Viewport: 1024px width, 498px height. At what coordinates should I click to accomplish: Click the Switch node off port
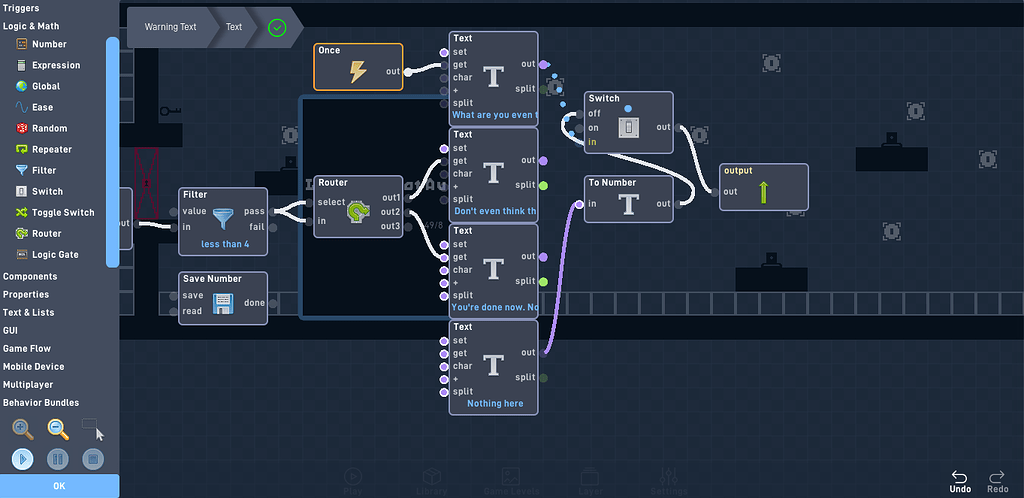tap(579, 114)
